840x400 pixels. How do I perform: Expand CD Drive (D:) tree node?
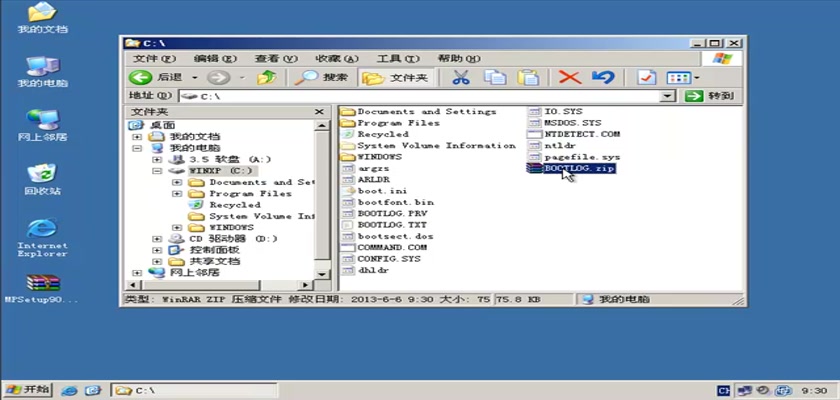pos(156,239)
